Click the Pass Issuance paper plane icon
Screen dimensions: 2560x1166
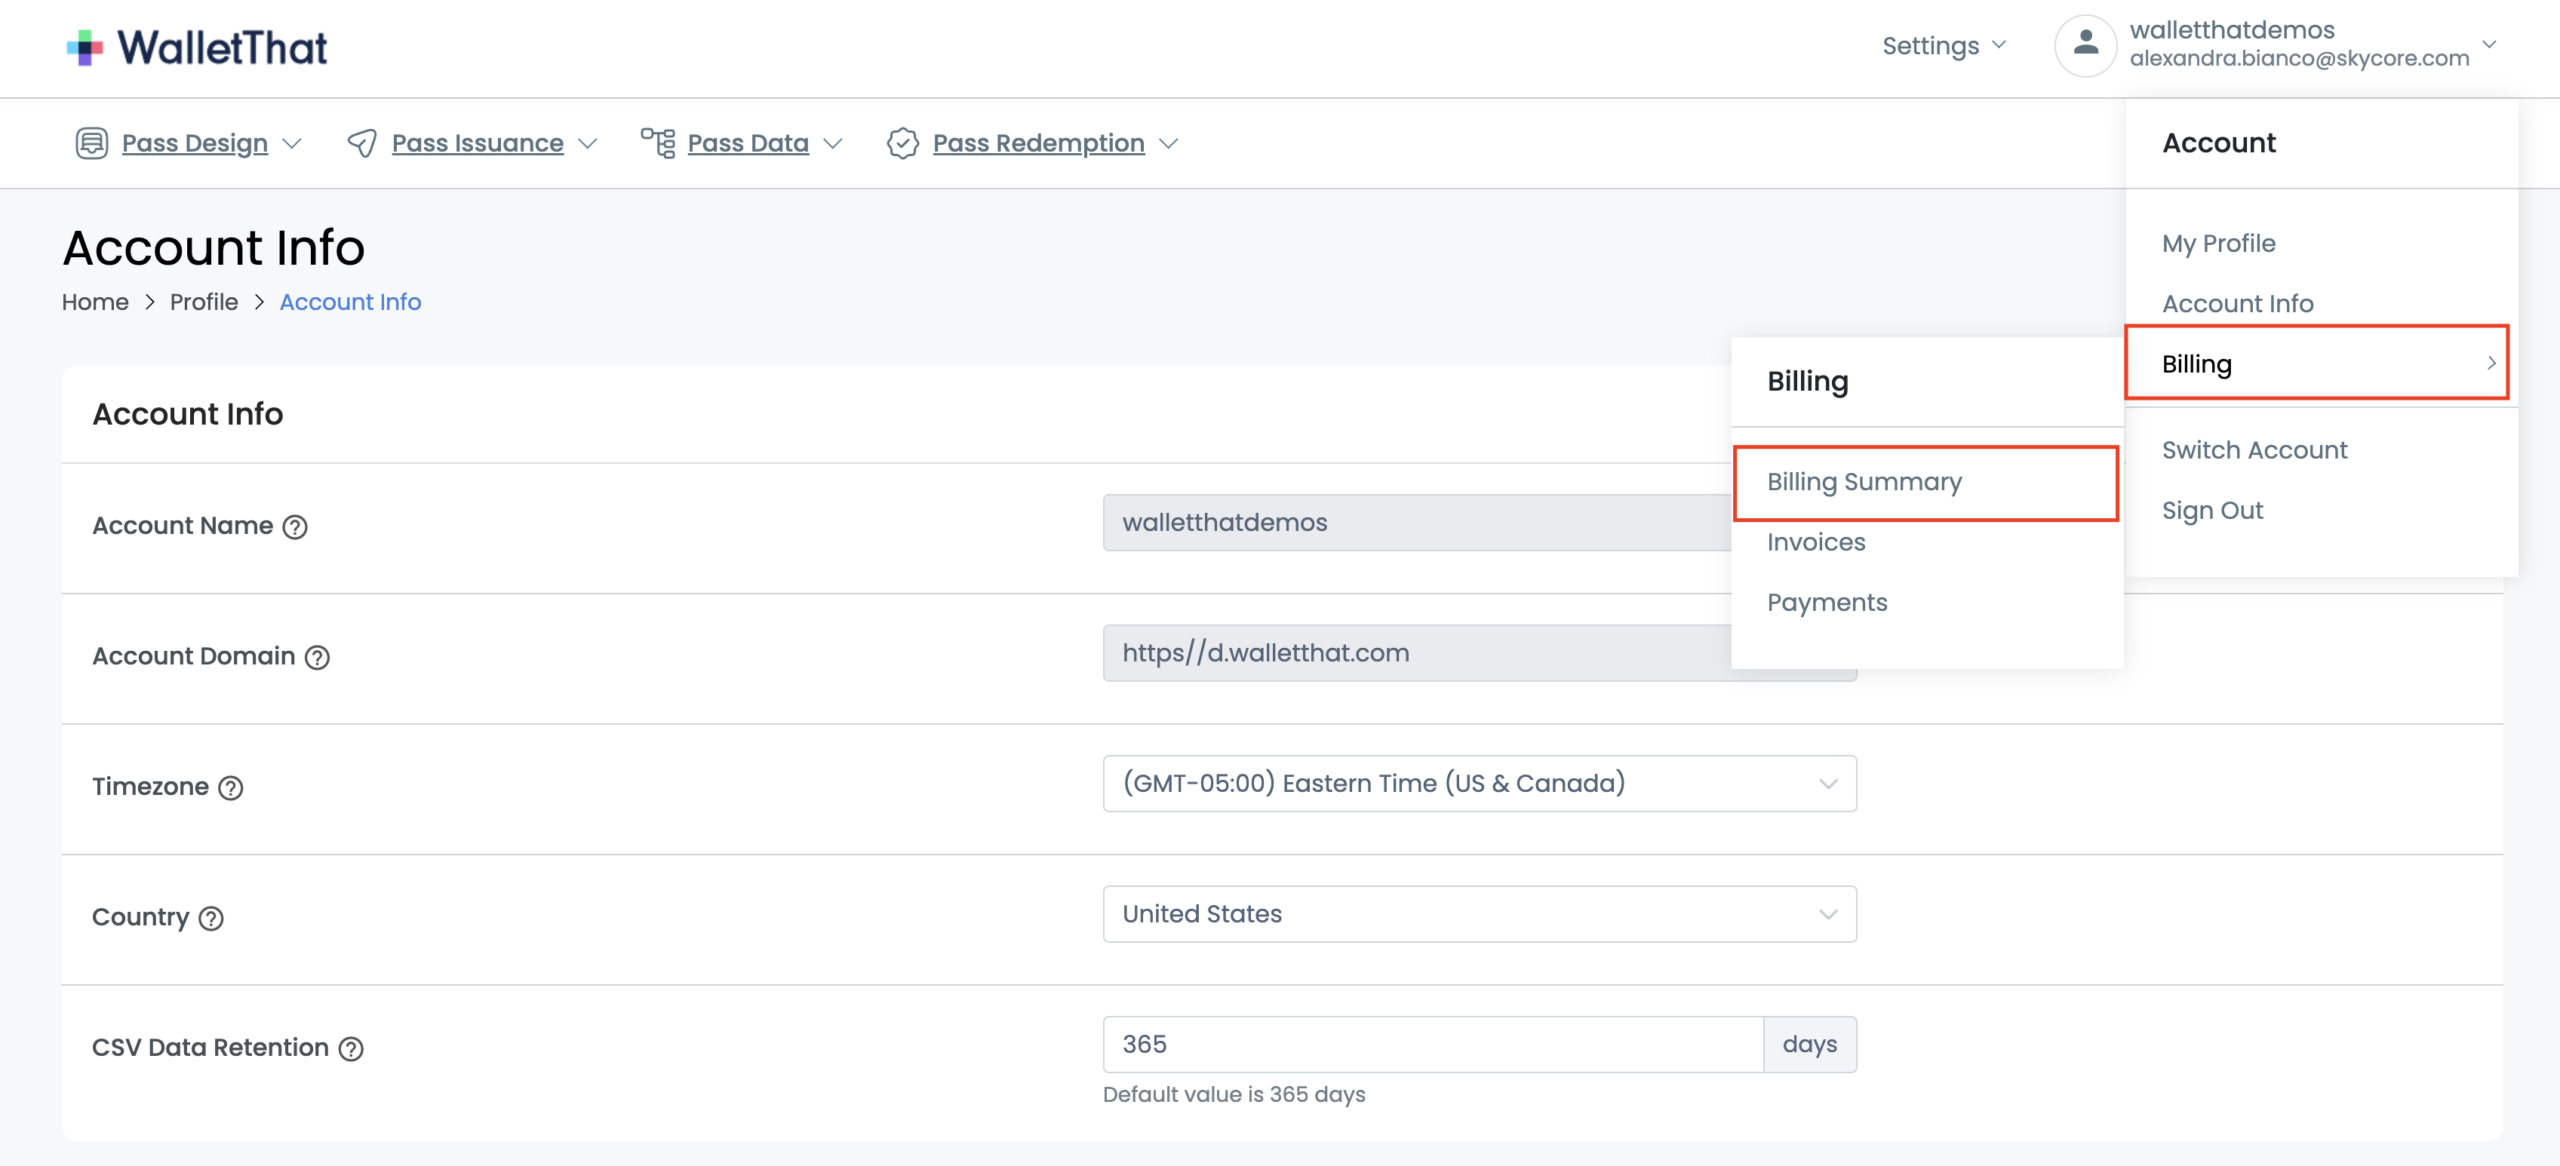(x=362, y=143)
